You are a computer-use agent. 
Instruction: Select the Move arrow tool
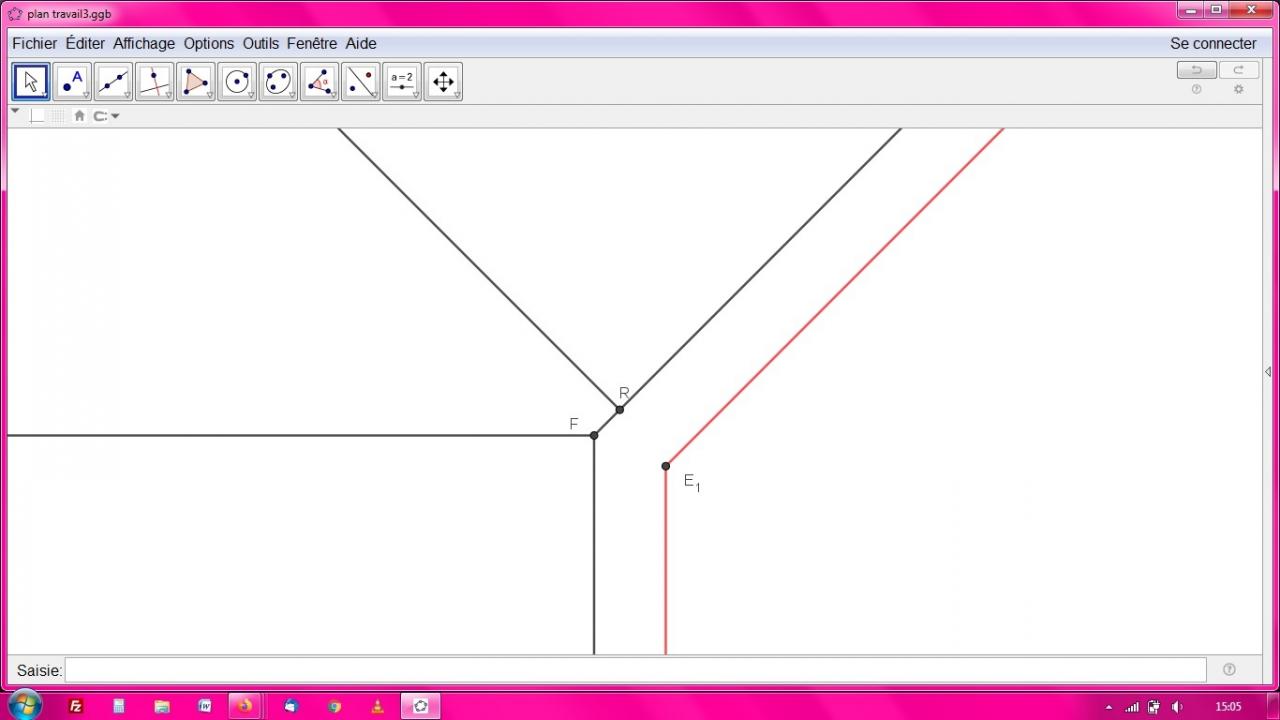(x=31, y=82)
